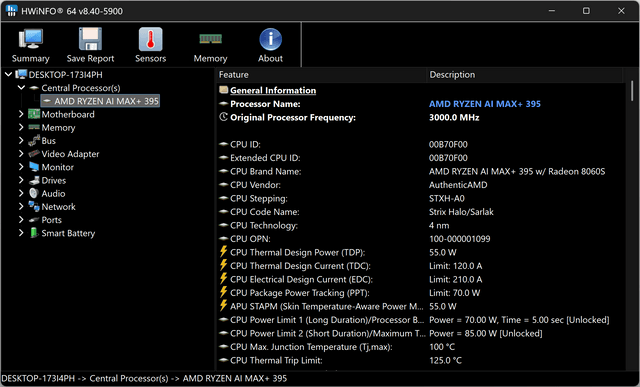Select AMD RYZEN AI MAX+ 395 tree item
Screen dimensions: 640x387
coord(100,101)
